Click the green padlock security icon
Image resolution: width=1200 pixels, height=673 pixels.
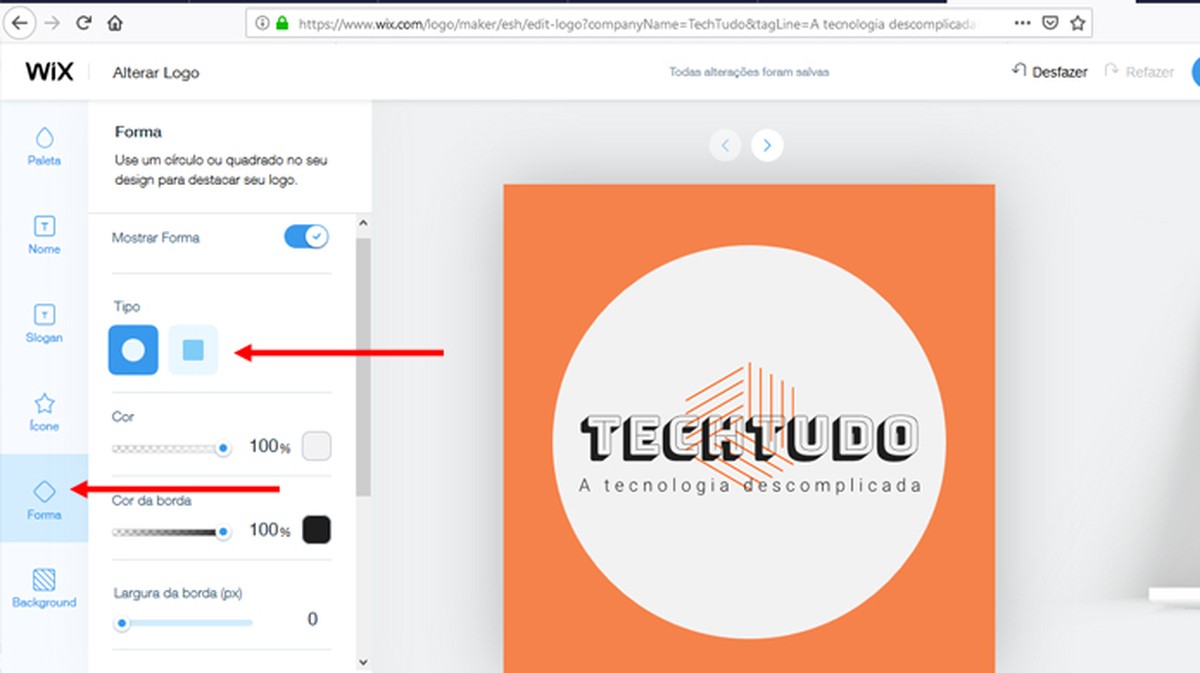pyautogui.click(x=282, y=22)
